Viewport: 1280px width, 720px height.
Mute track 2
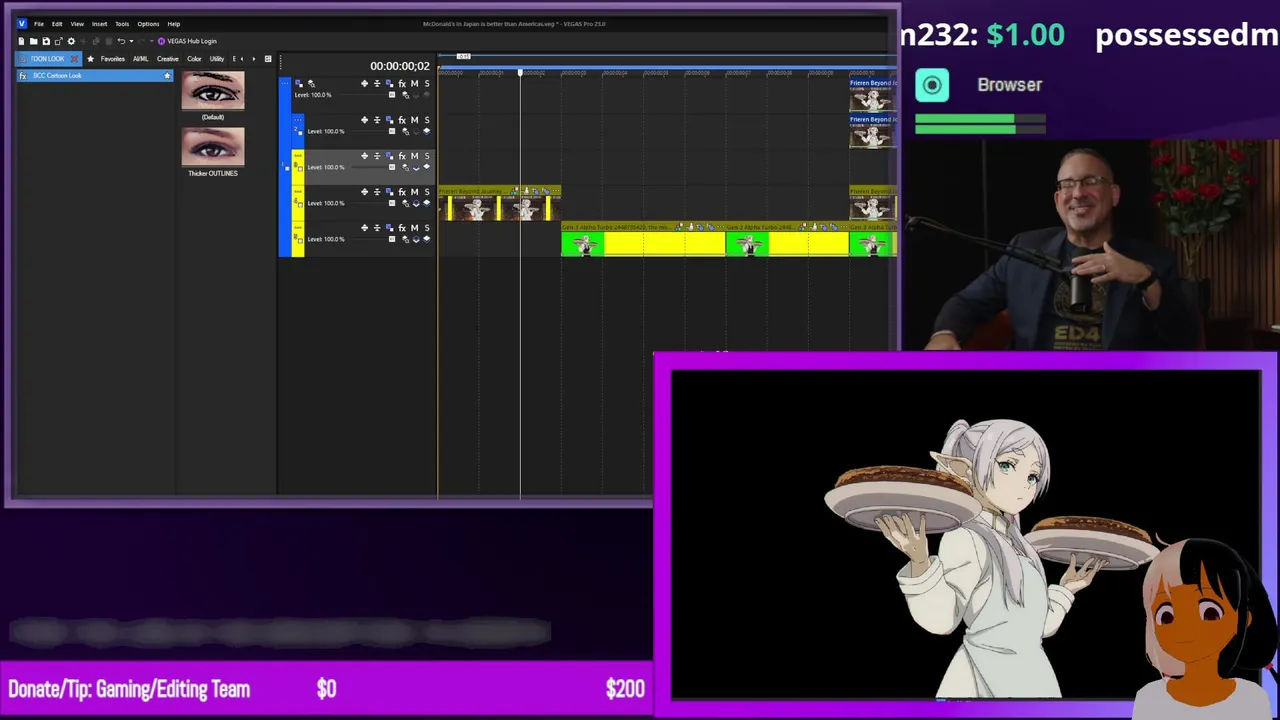coord(414,120)
